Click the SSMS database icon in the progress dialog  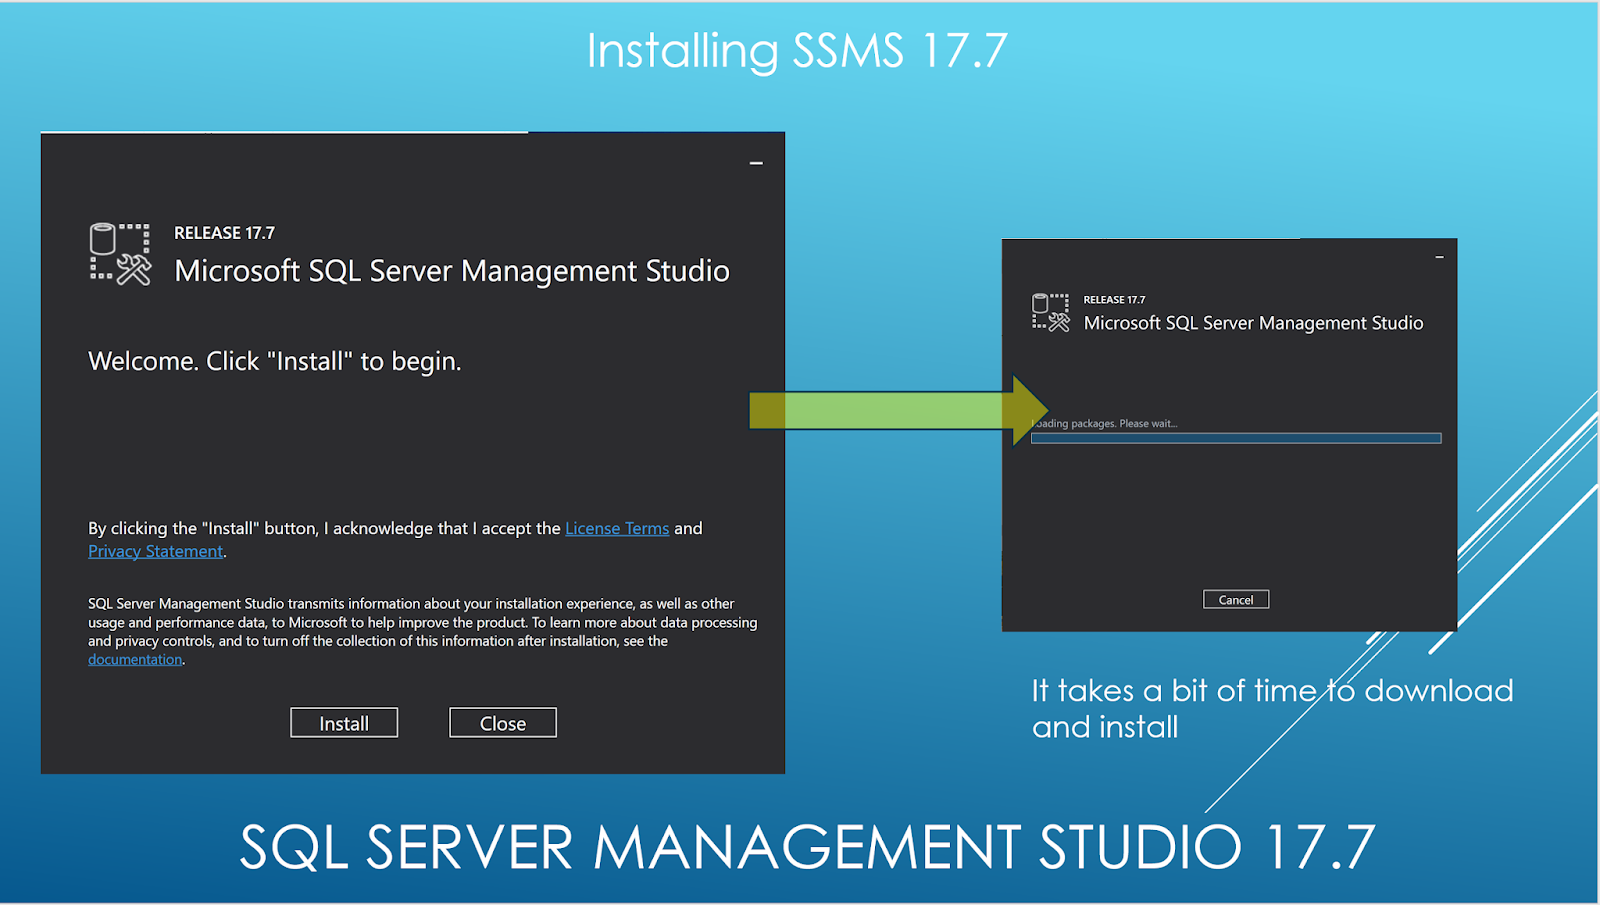tap(1050, 311)
